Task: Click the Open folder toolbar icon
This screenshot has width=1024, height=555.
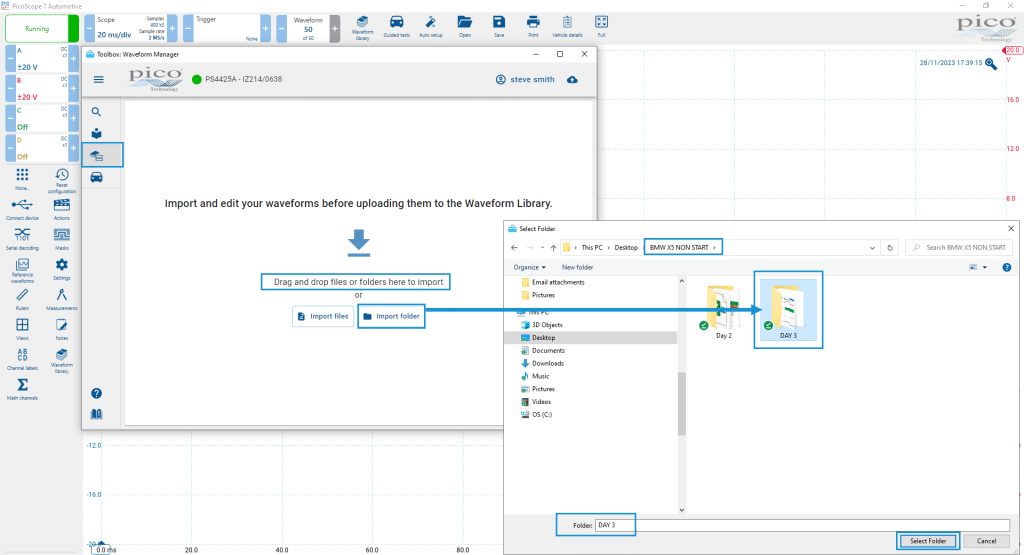Action: tap(464, 27)
